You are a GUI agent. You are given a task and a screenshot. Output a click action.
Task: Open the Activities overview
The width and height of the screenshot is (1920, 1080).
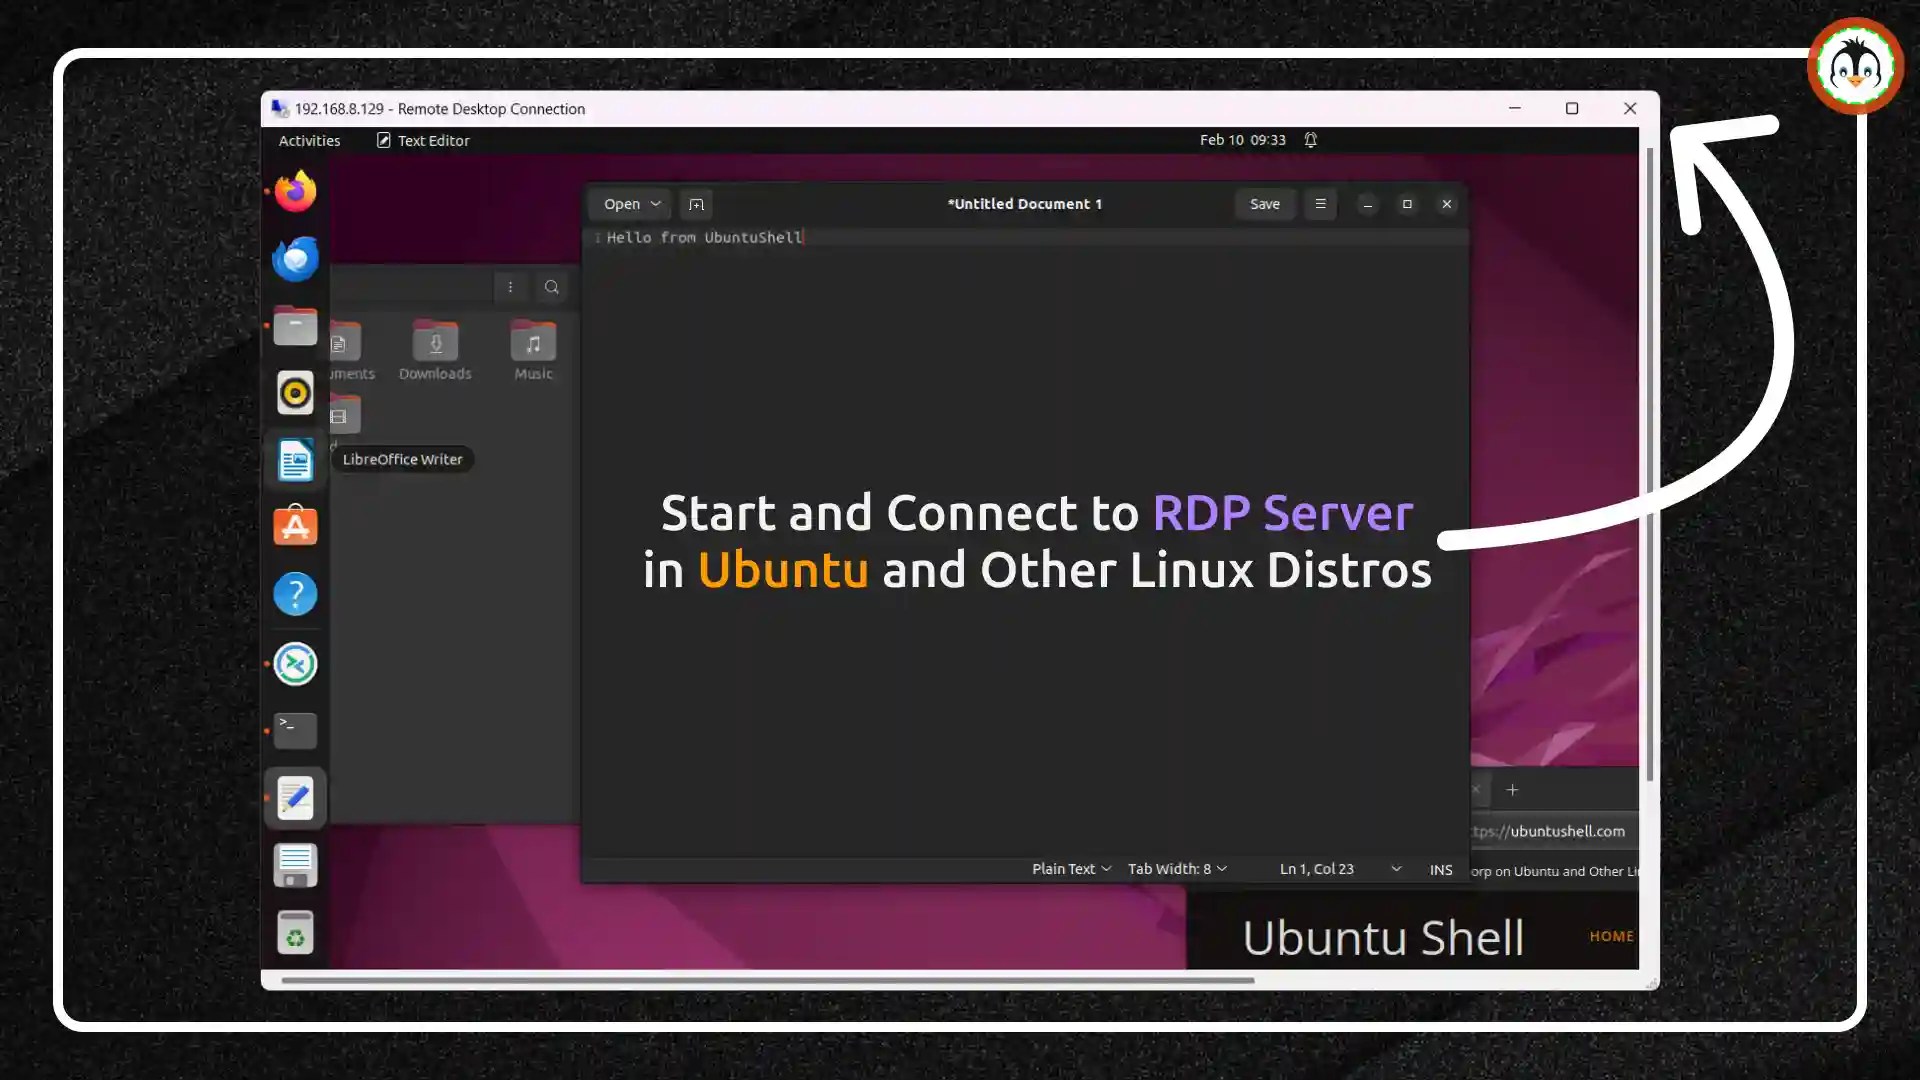pos(309,141)
